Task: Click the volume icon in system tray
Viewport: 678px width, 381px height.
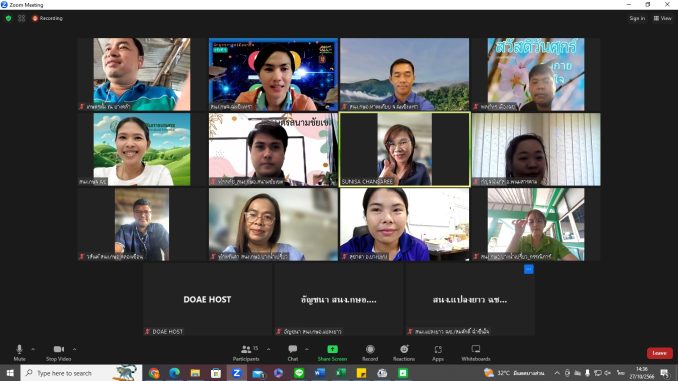Action: 608,373
